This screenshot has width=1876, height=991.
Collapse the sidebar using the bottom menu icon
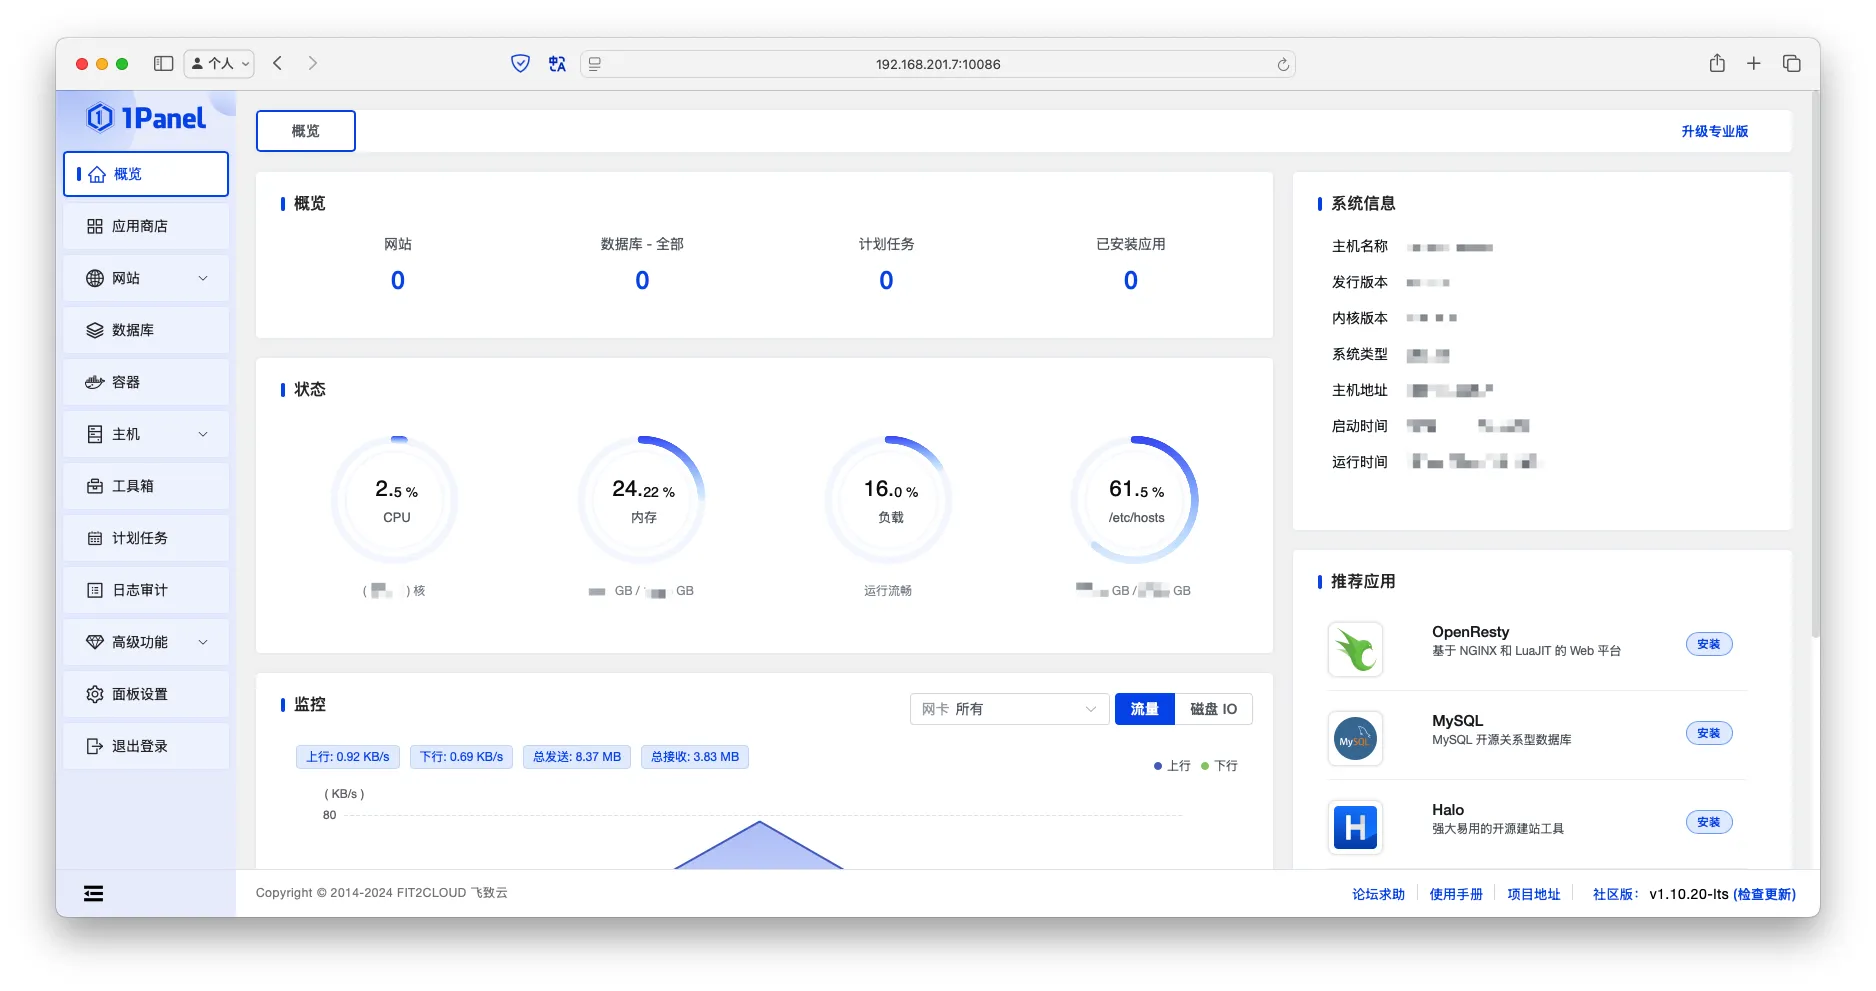(x=93, y=893)
